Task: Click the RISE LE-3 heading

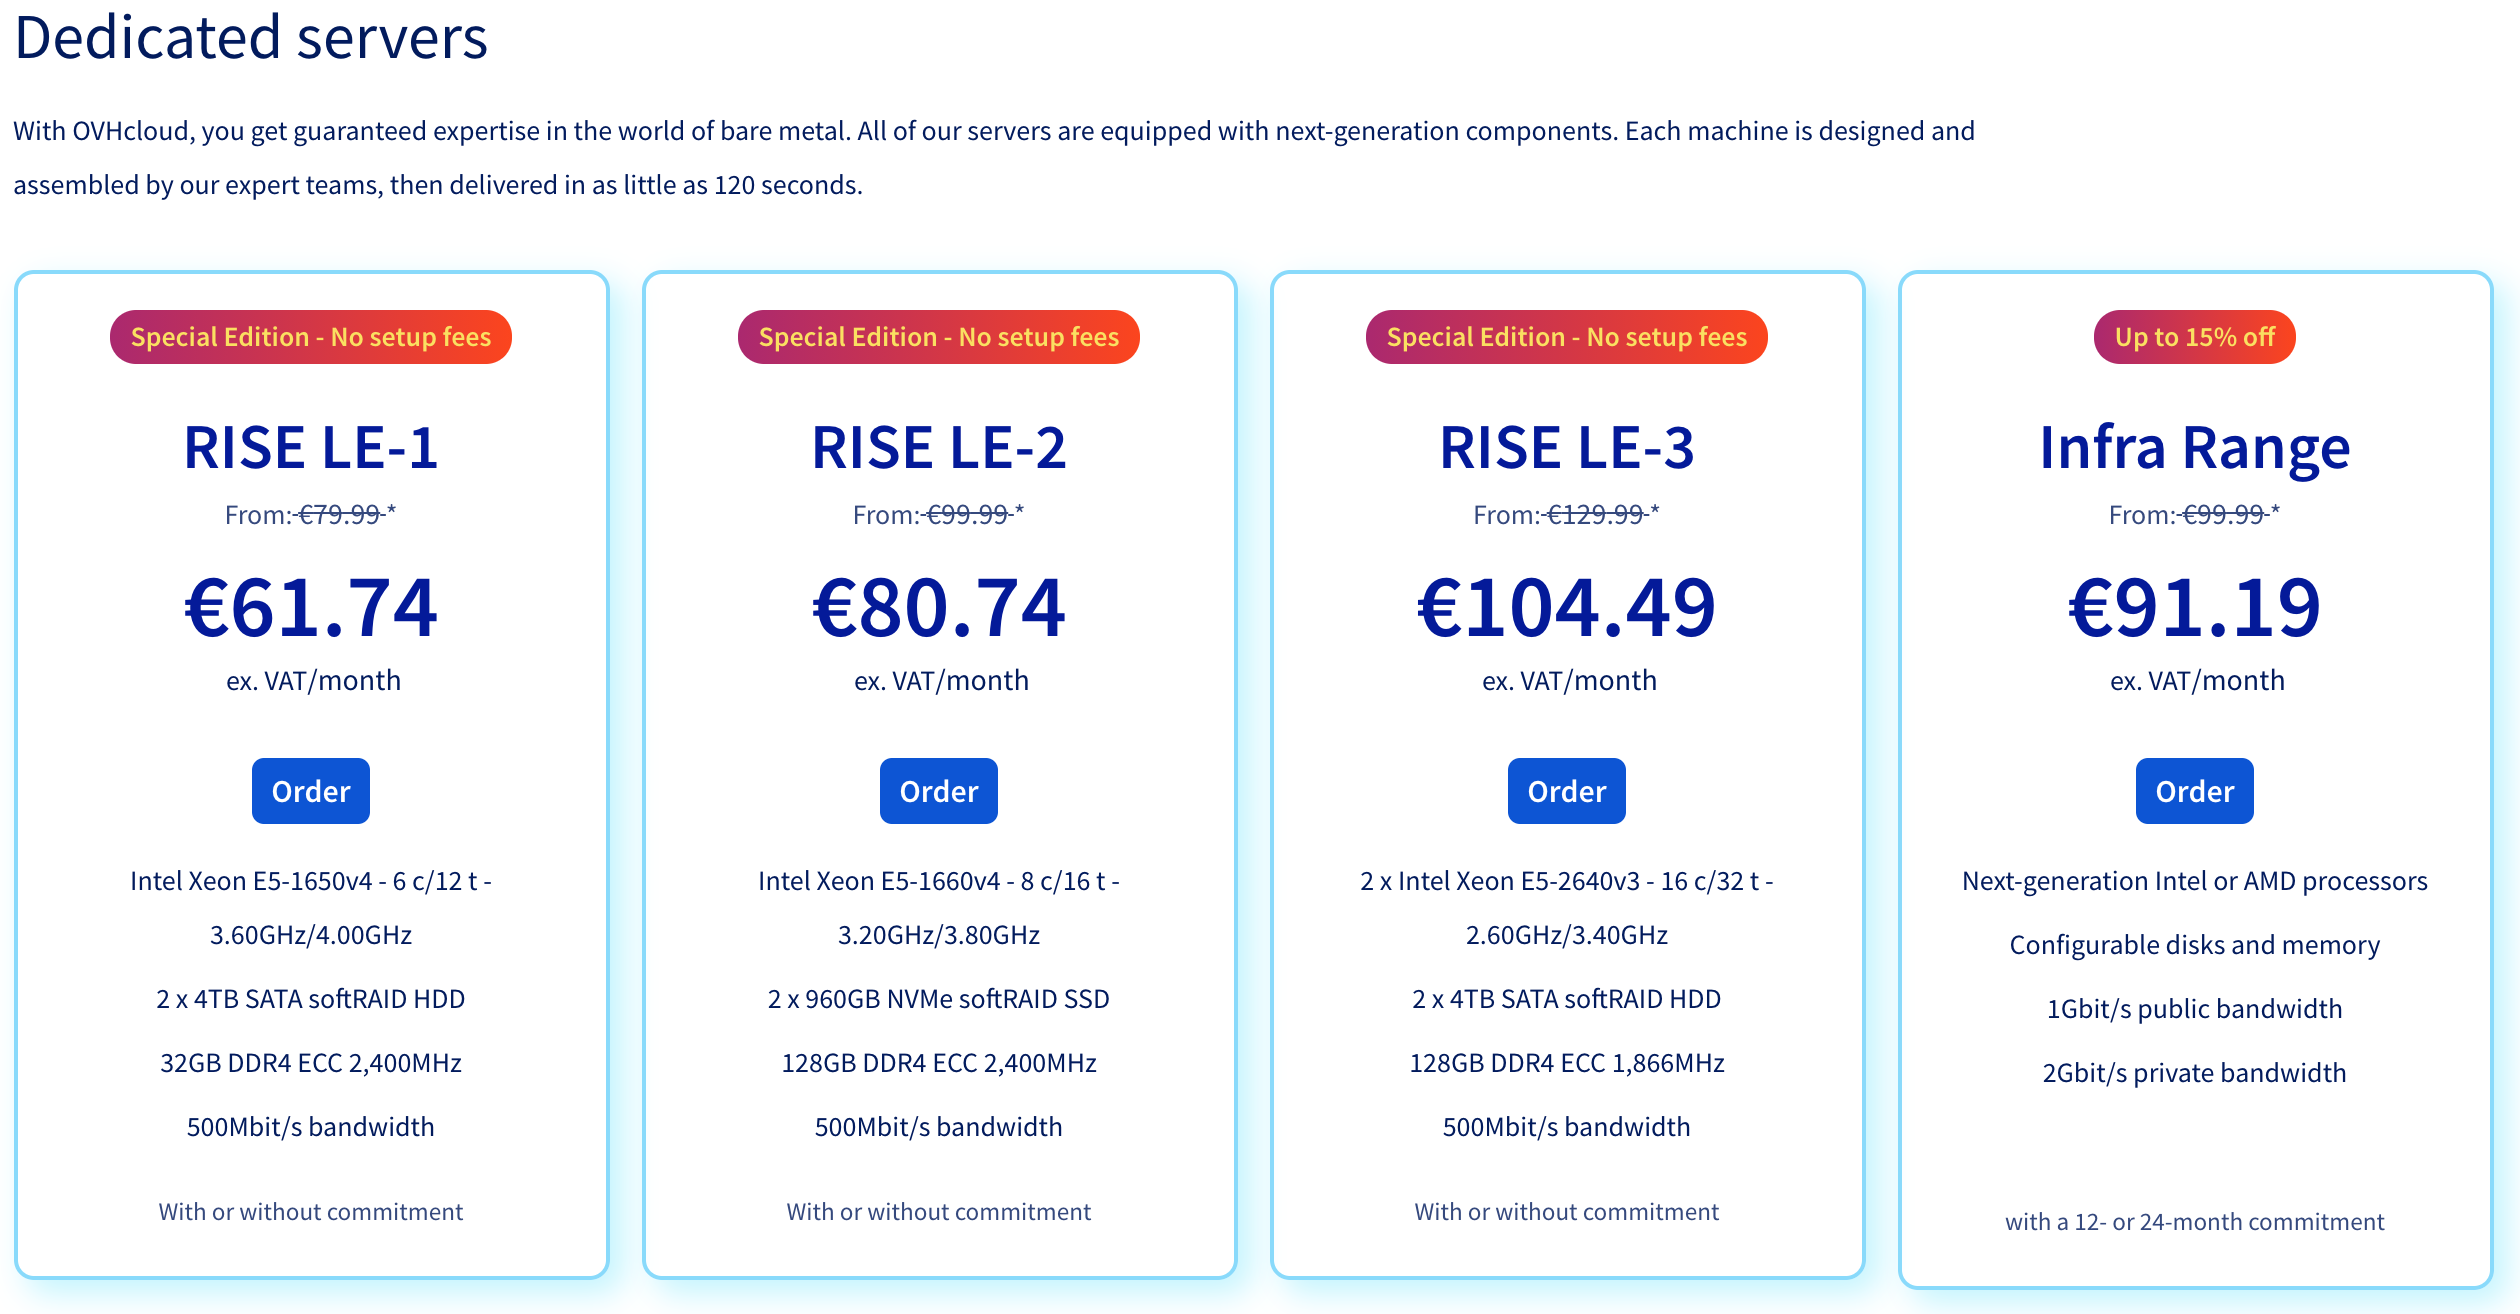Action: tap(1566, 447)
